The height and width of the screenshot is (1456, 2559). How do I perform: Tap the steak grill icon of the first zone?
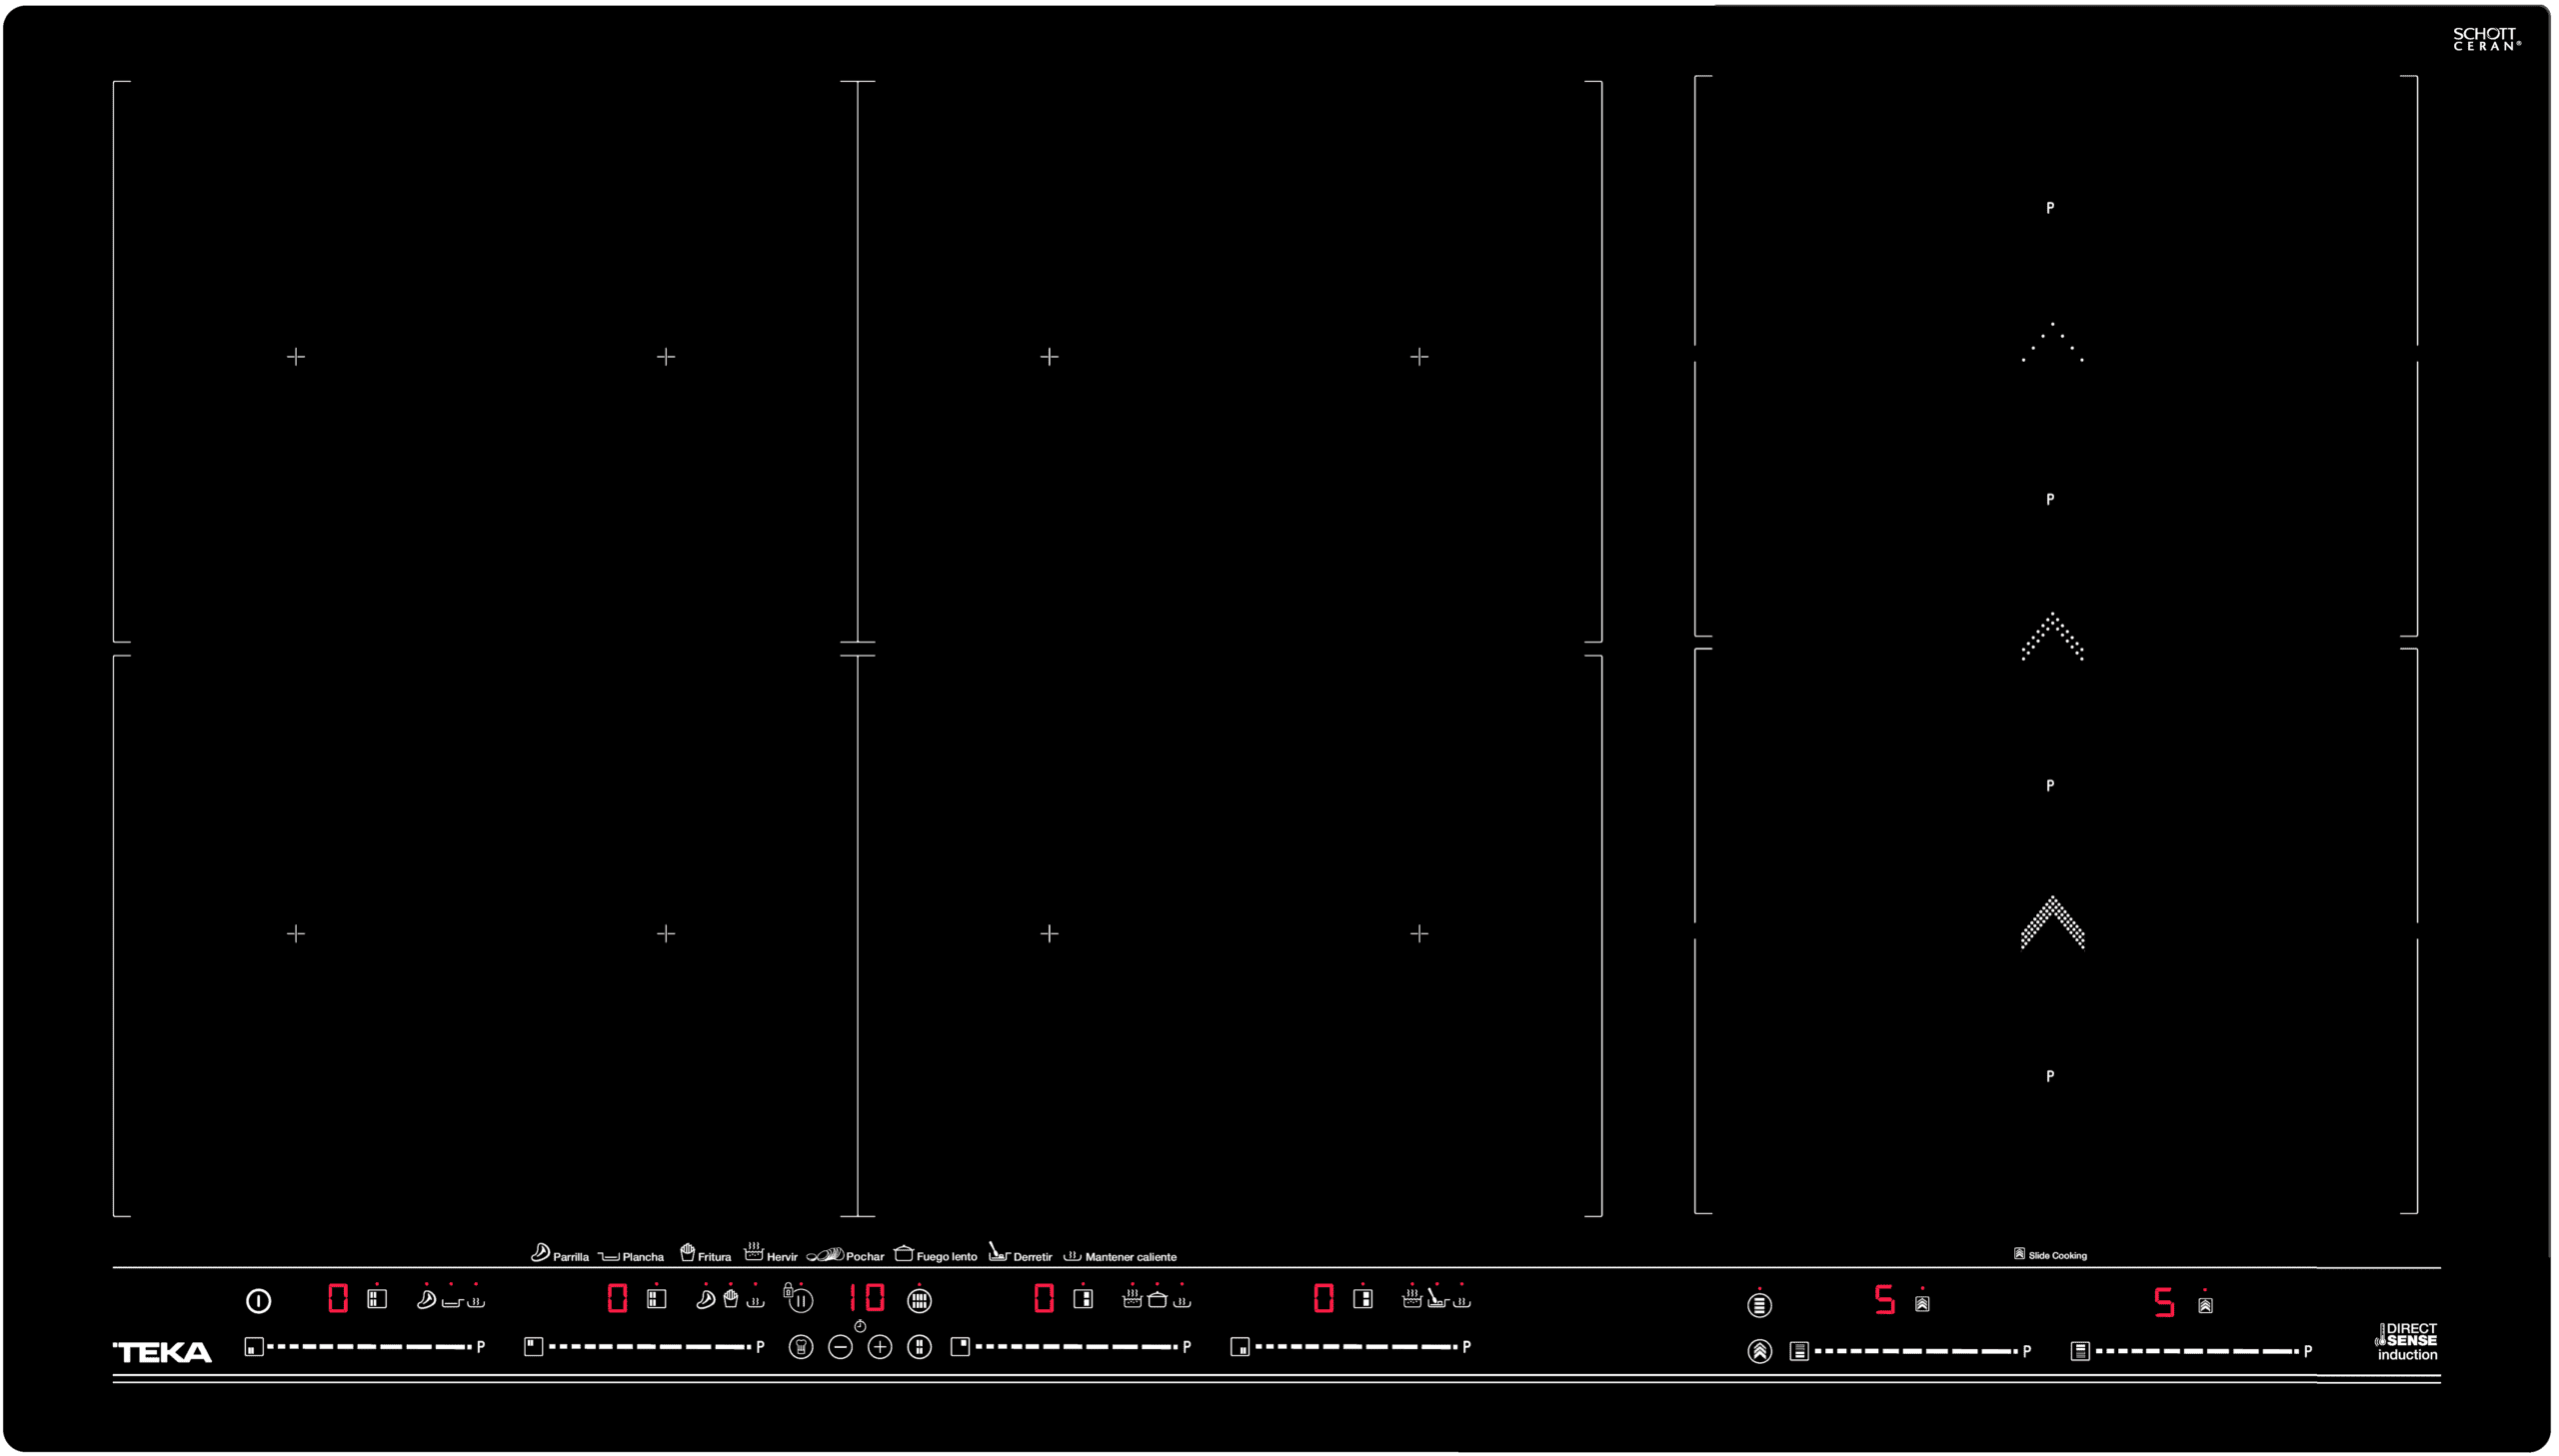426,1299
